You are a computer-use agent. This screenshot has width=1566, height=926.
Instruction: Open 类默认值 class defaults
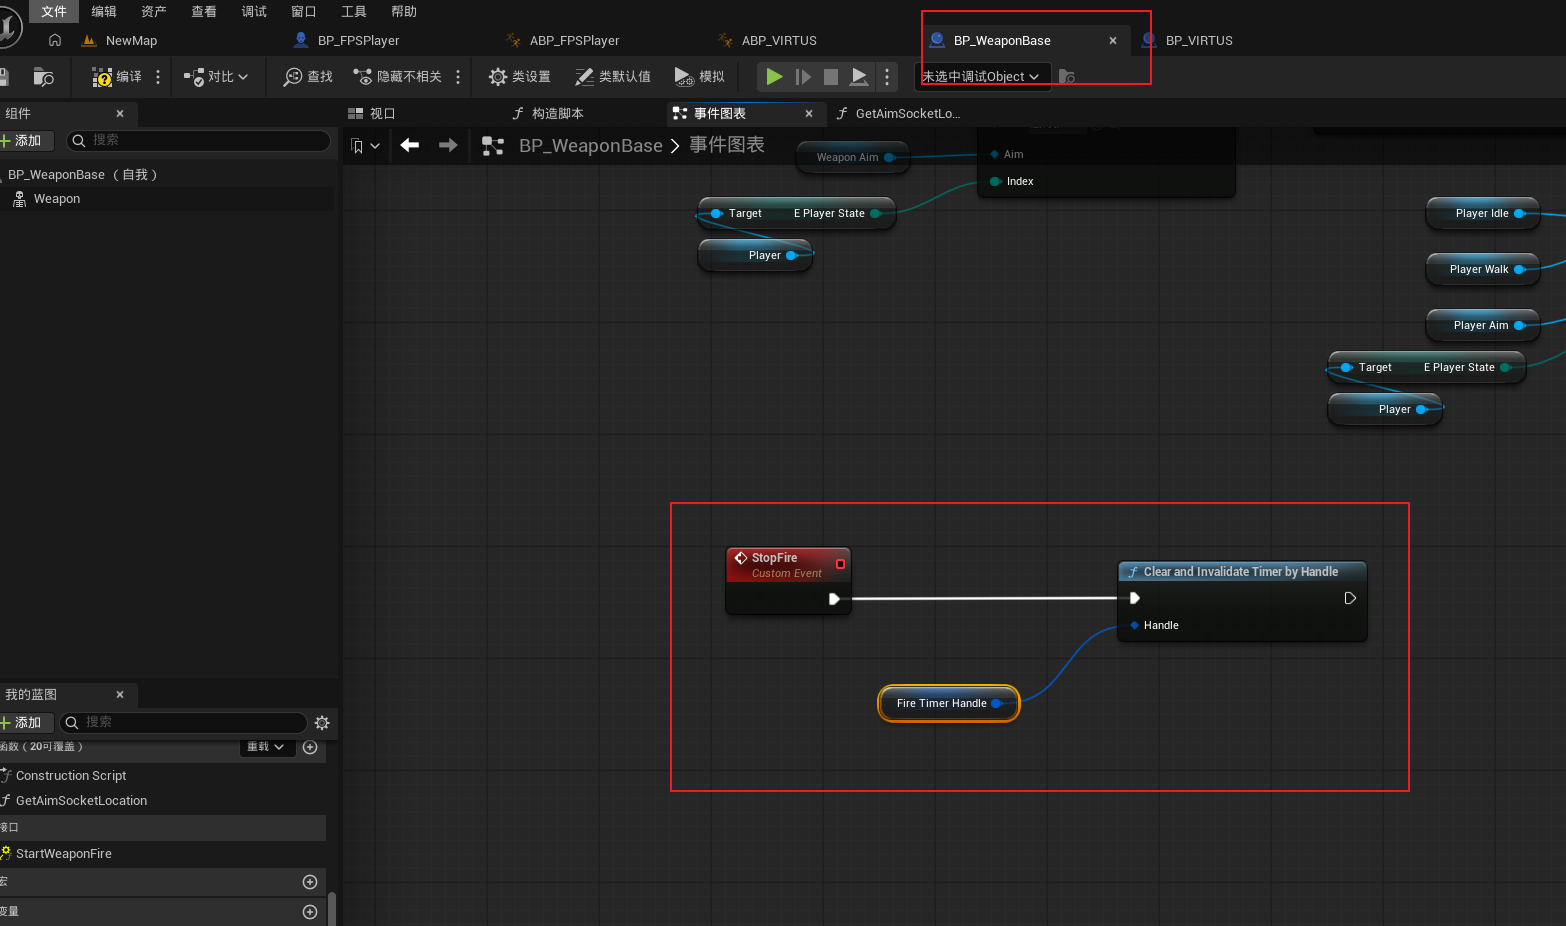(x=612, y=77)
